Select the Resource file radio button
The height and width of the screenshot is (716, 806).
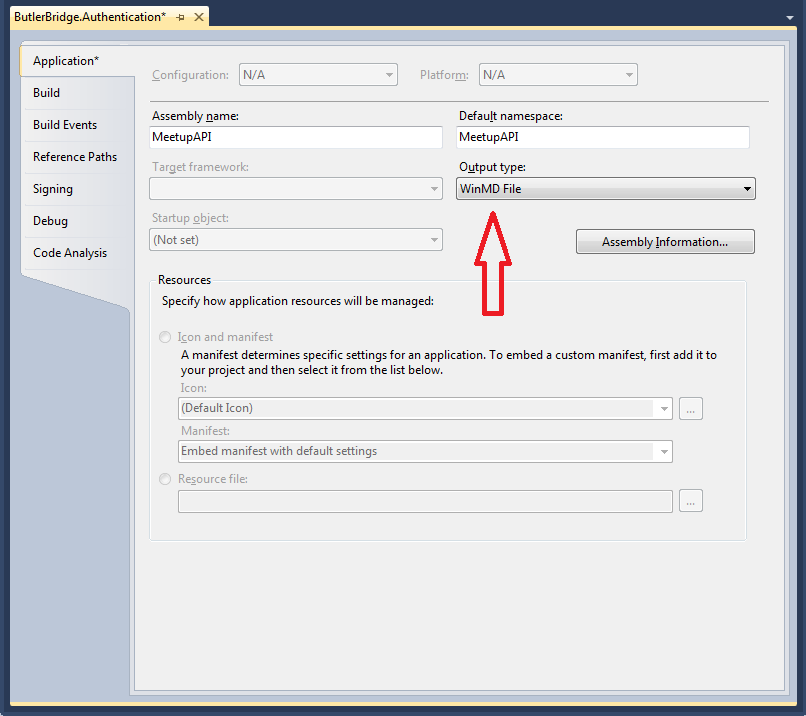165,479
